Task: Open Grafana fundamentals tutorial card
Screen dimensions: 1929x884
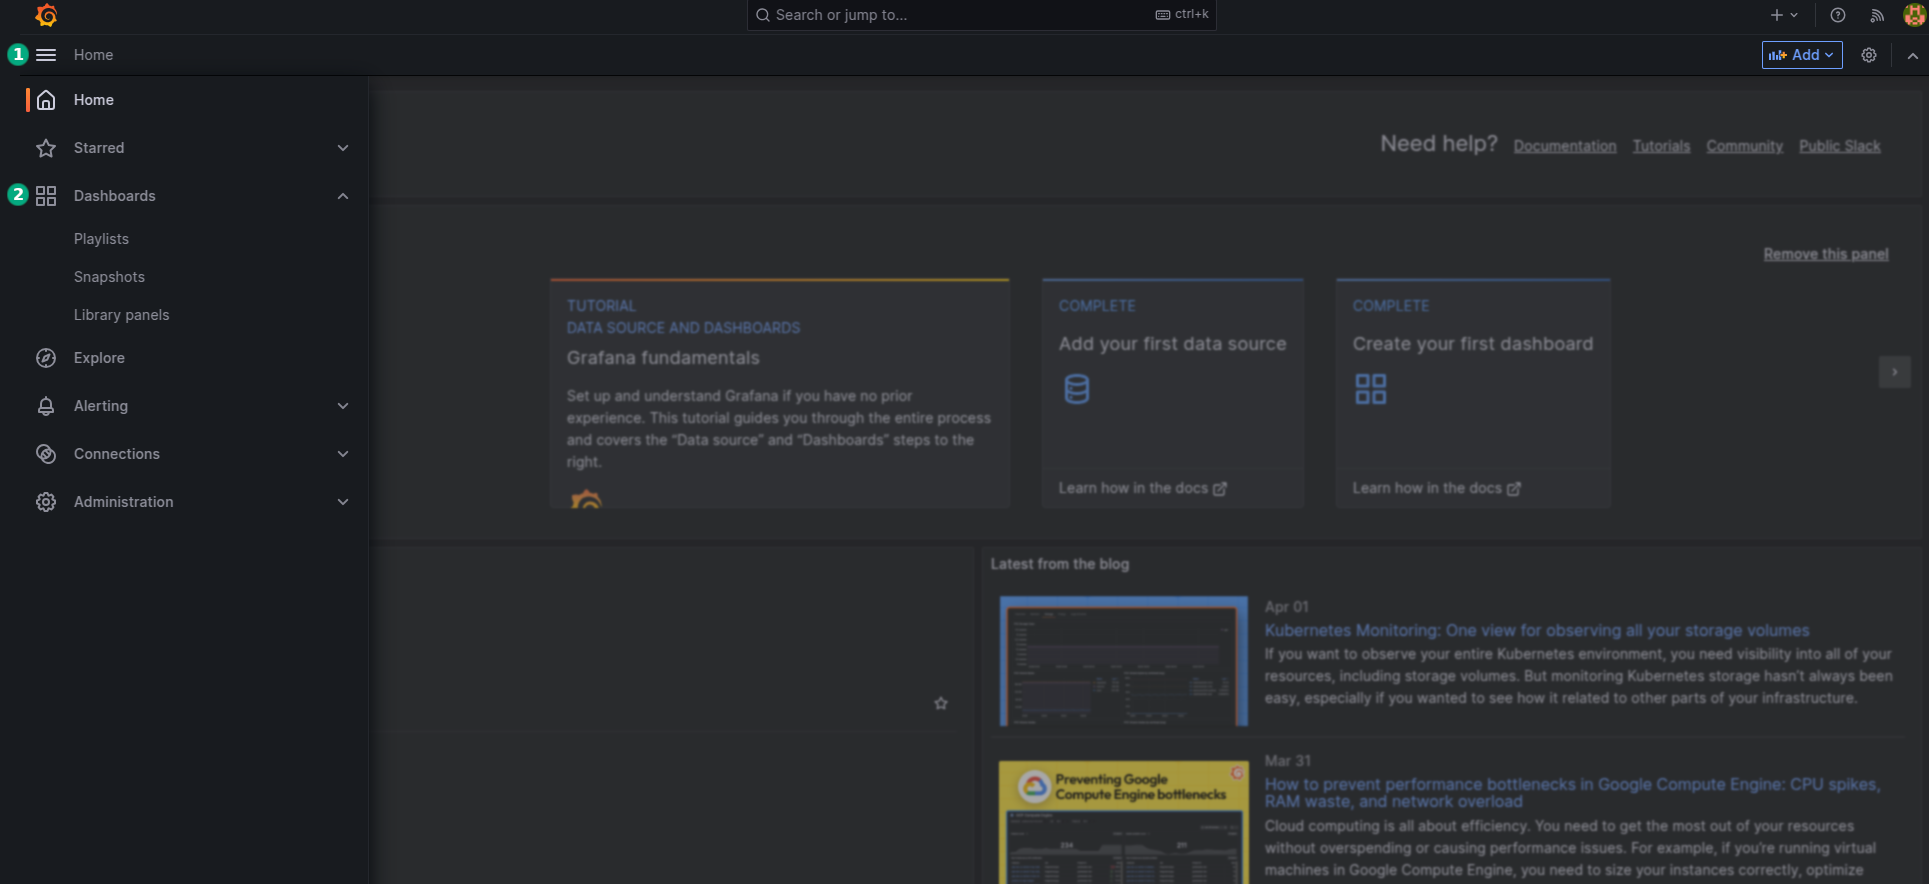Action: pos(779,393)
